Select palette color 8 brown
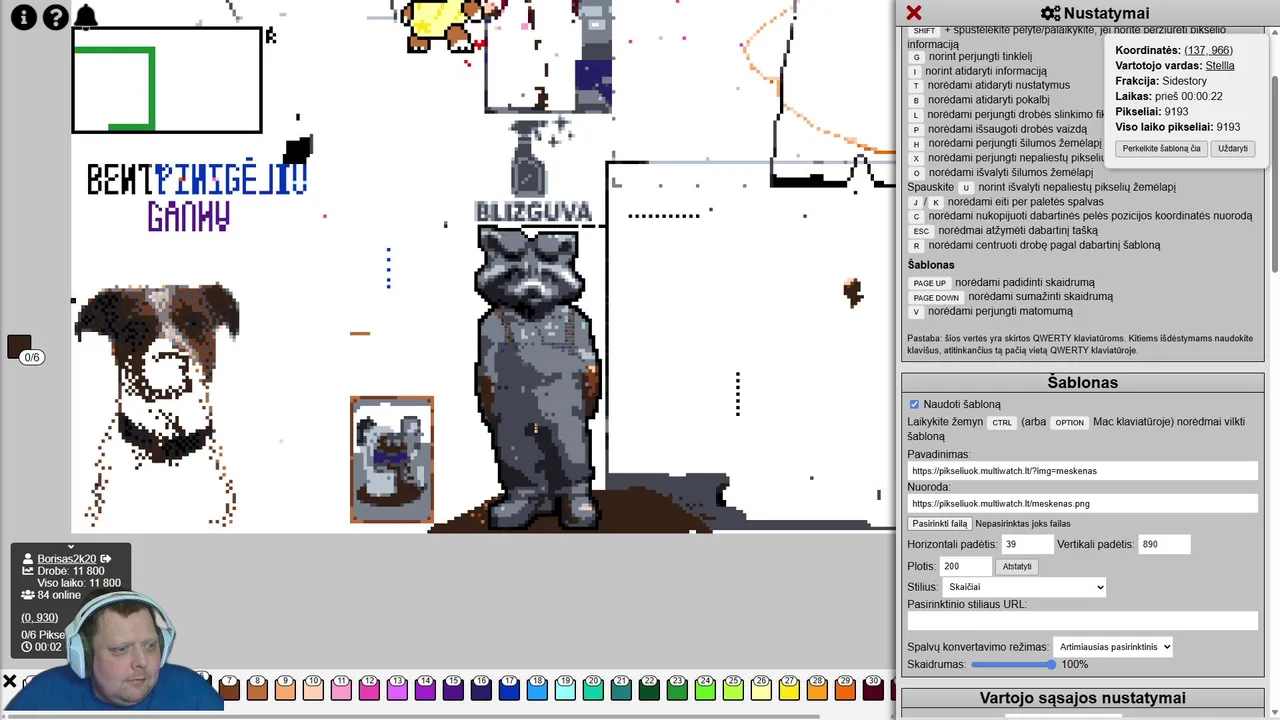Viewport: 1280px width, 720px height. [257, 687]
